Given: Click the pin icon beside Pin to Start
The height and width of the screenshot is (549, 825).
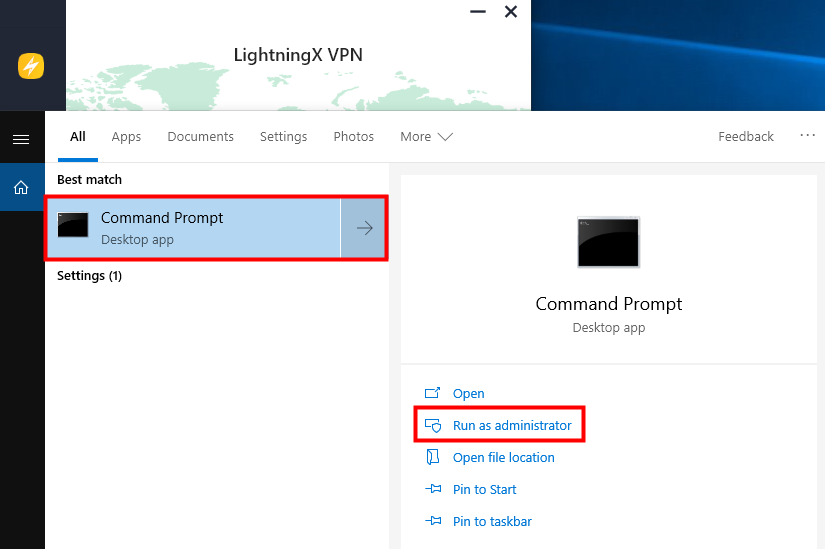Looking at the screenshot, I should 433,489.
